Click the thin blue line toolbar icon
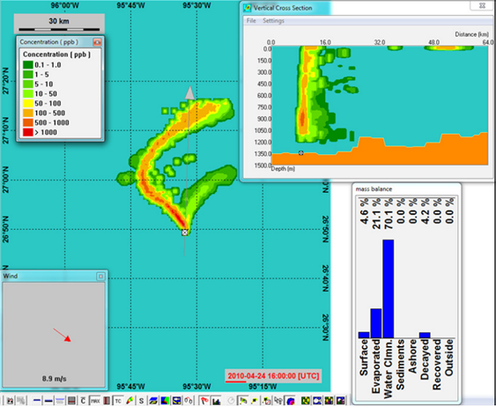 [37, 401]
